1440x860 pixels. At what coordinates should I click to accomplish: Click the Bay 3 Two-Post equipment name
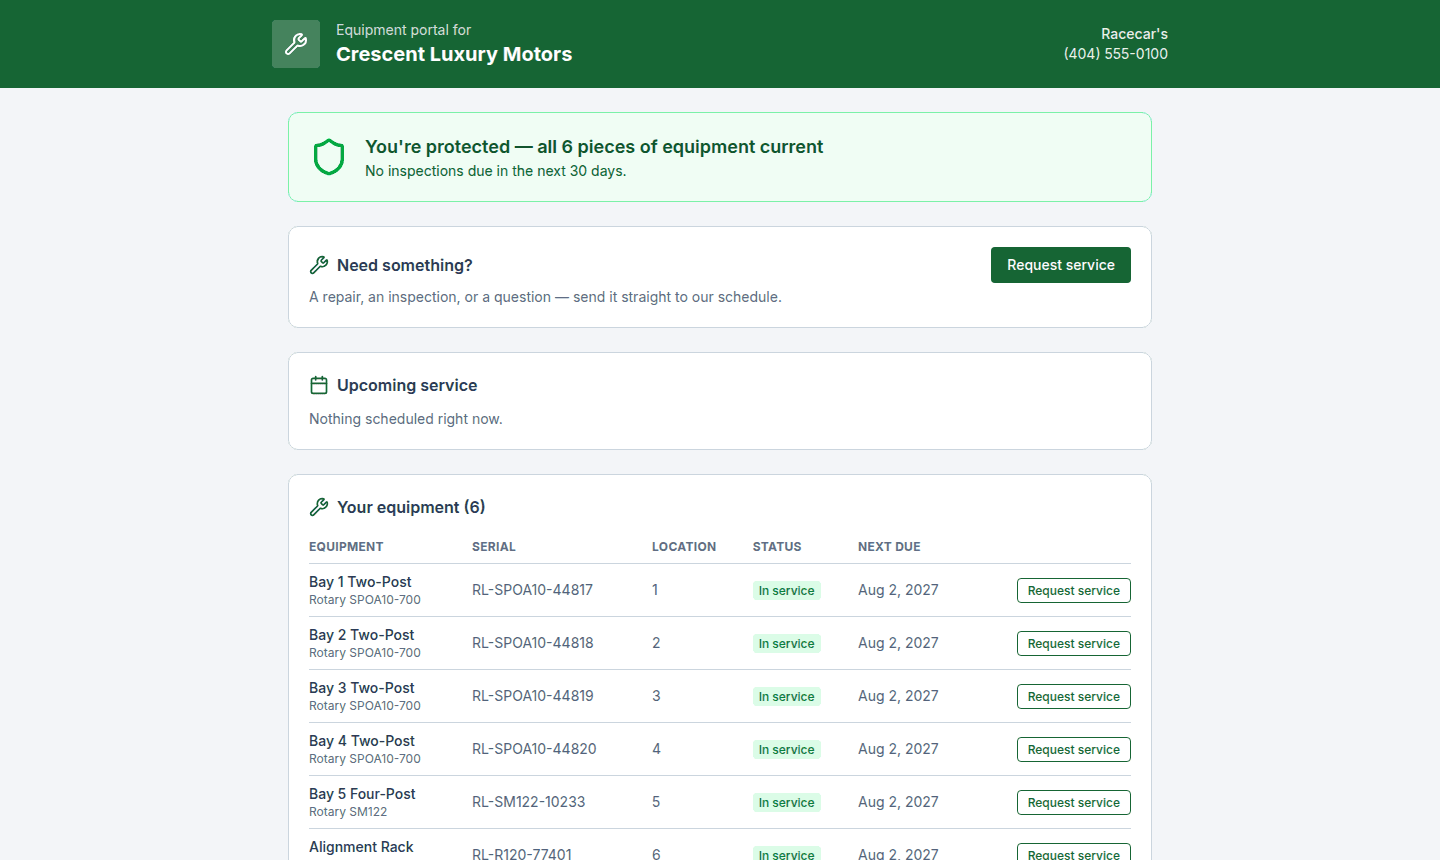[362, 688]
